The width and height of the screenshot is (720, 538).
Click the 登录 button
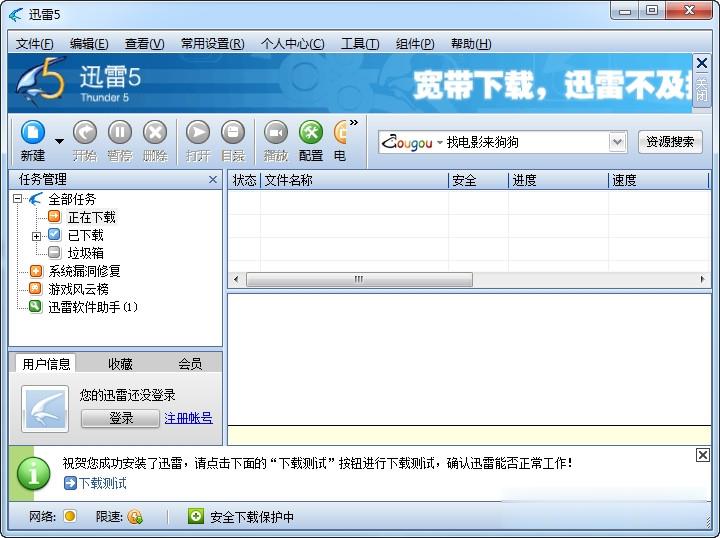(x=121, y=418)
